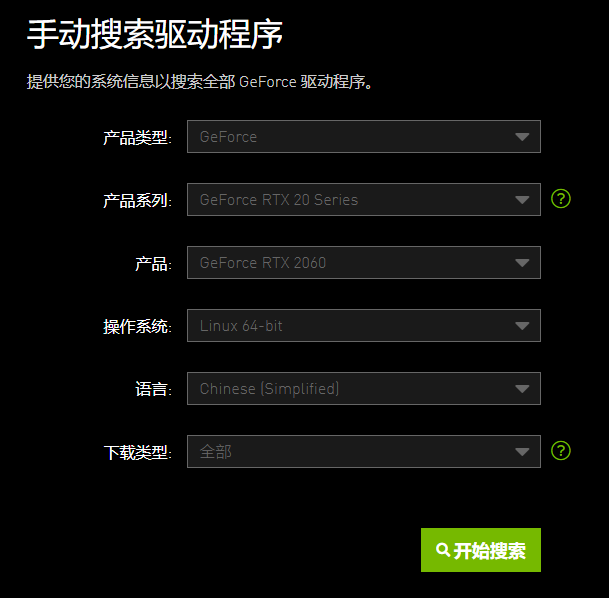This screenshot has width=609, height=598.
Task: Open the Chinese (Simplified) language dropdown
Action: (364, 389)
